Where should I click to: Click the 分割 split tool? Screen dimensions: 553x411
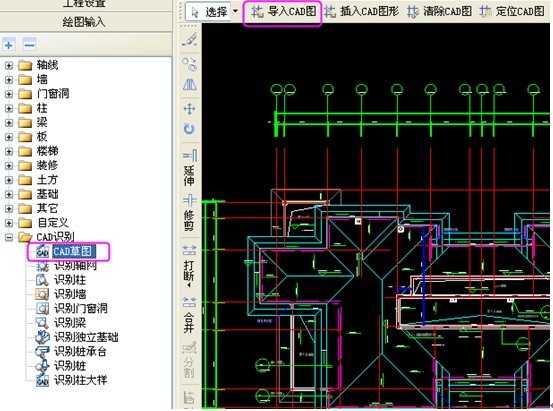click(190, 361)
